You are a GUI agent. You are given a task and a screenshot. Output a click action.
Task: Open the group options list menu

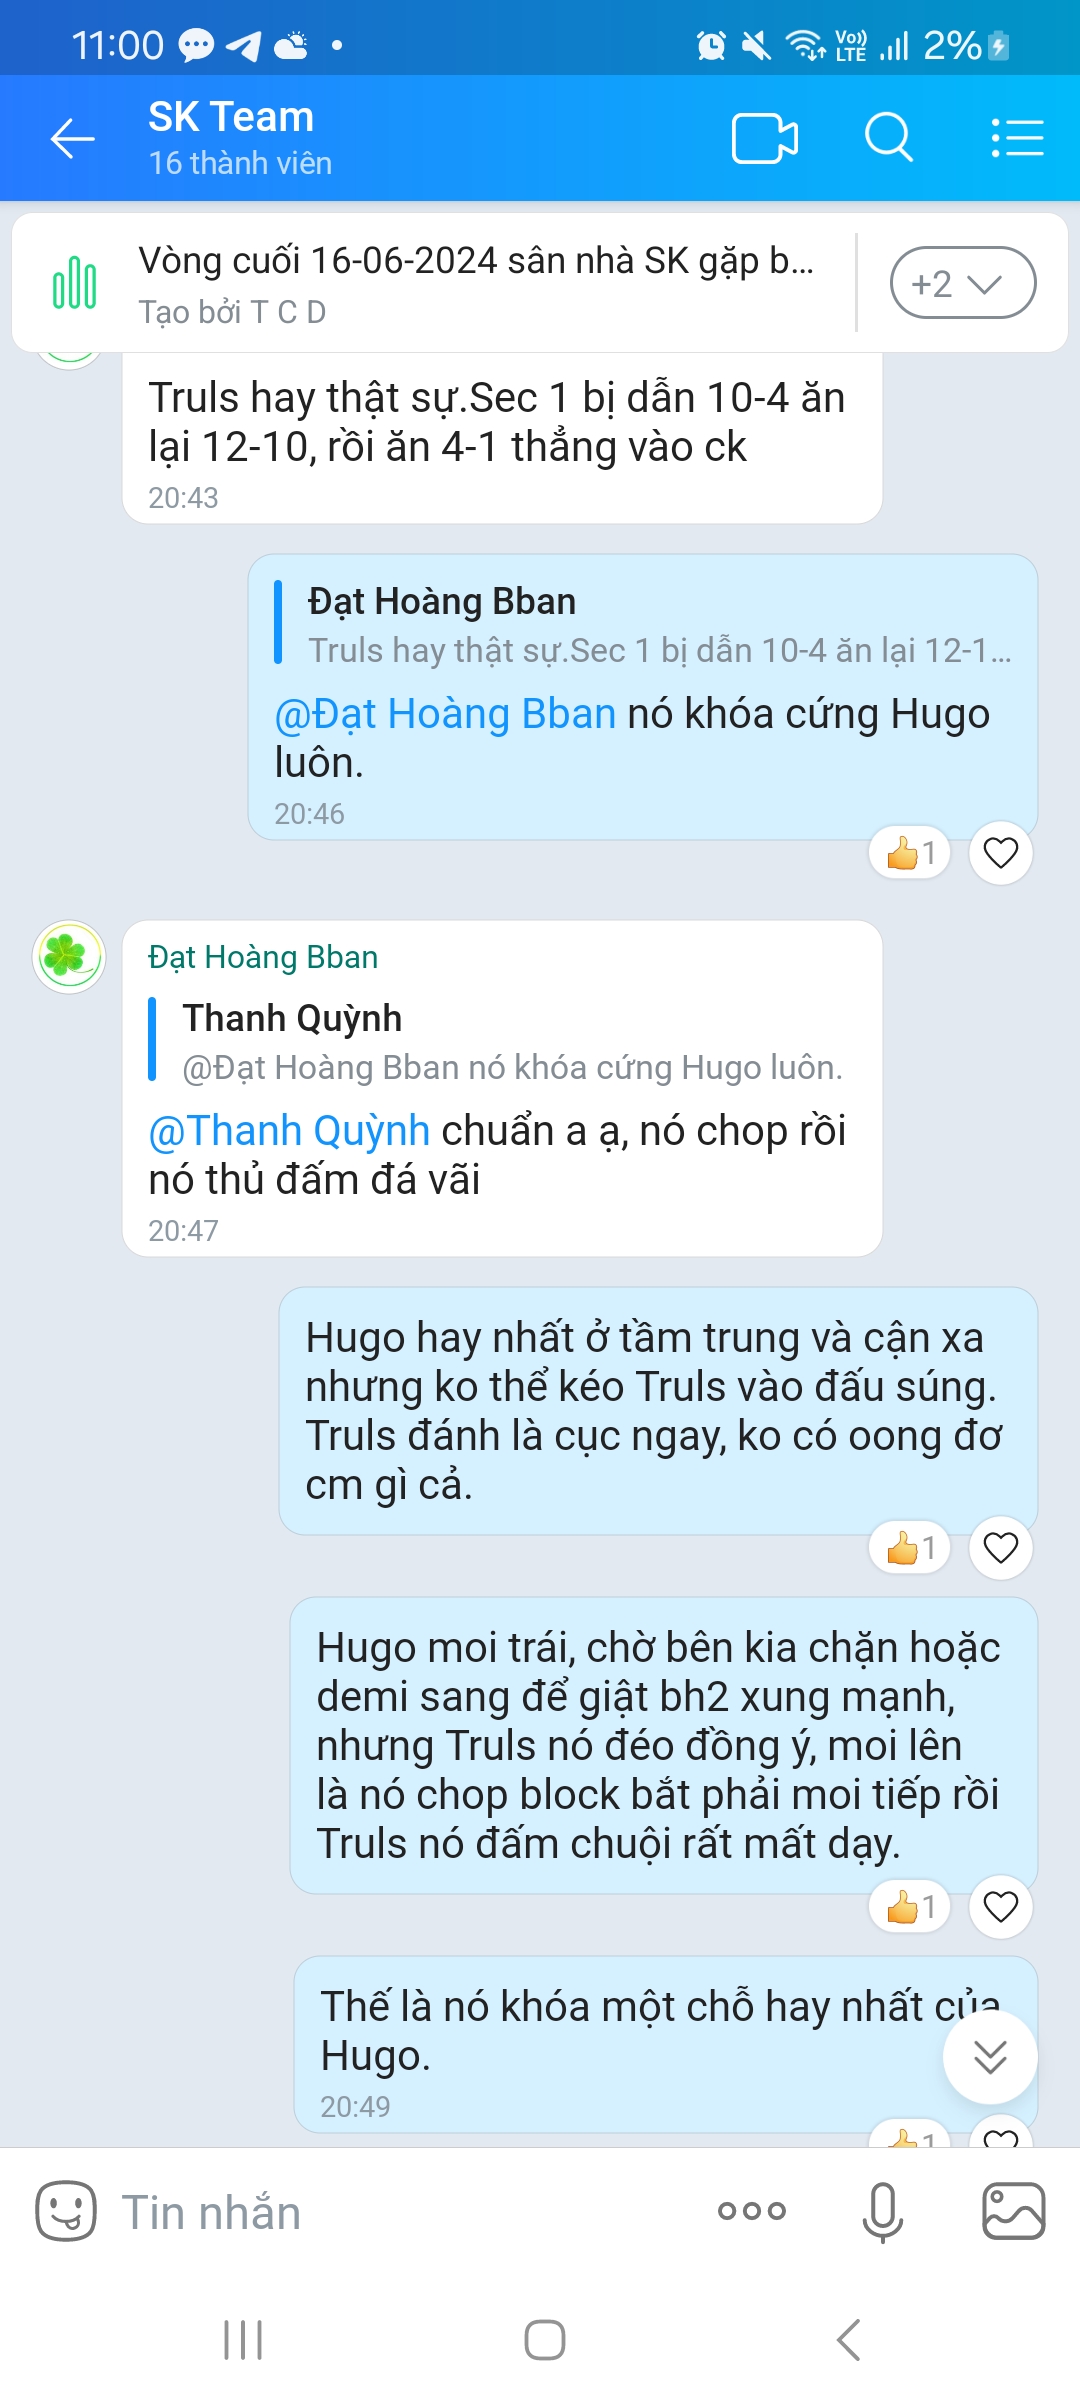point(1017,138)
